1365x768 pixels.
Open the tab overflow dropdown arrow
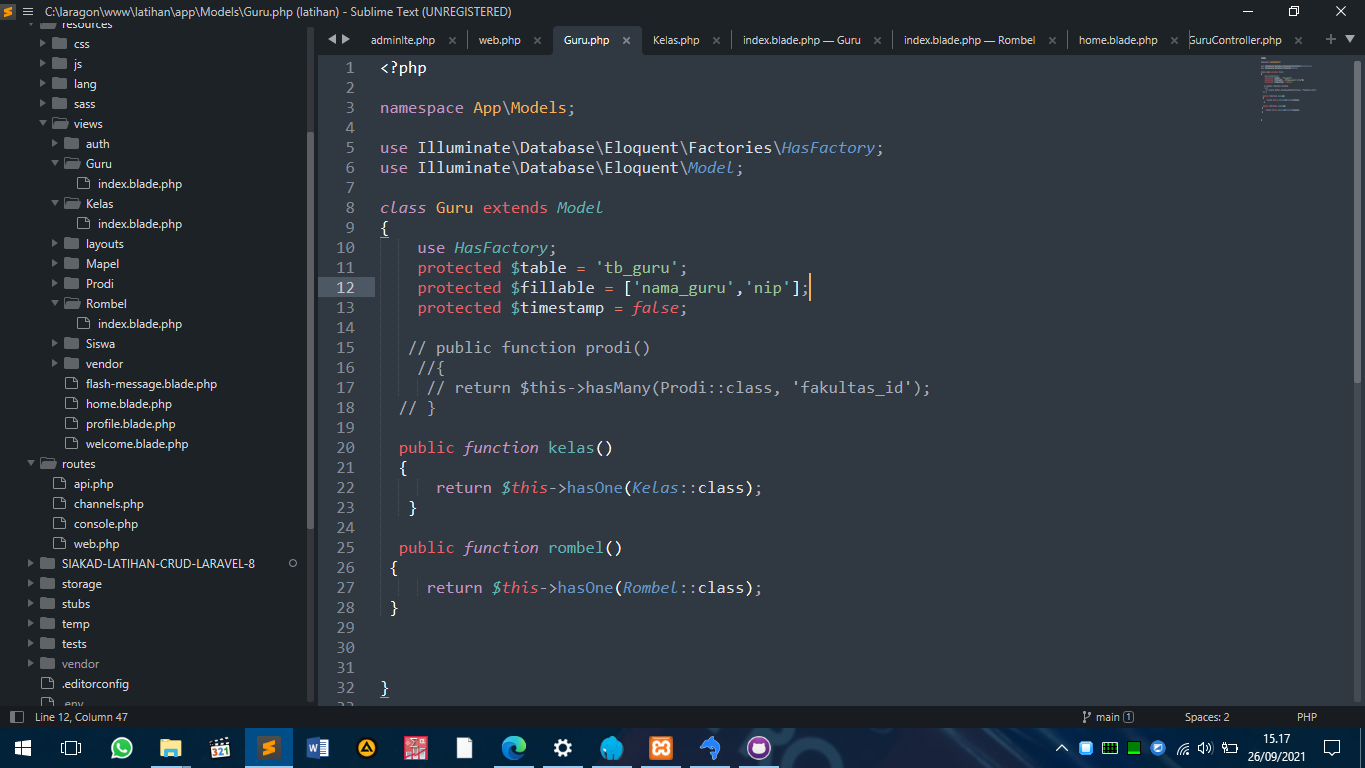coord(1350,39)
